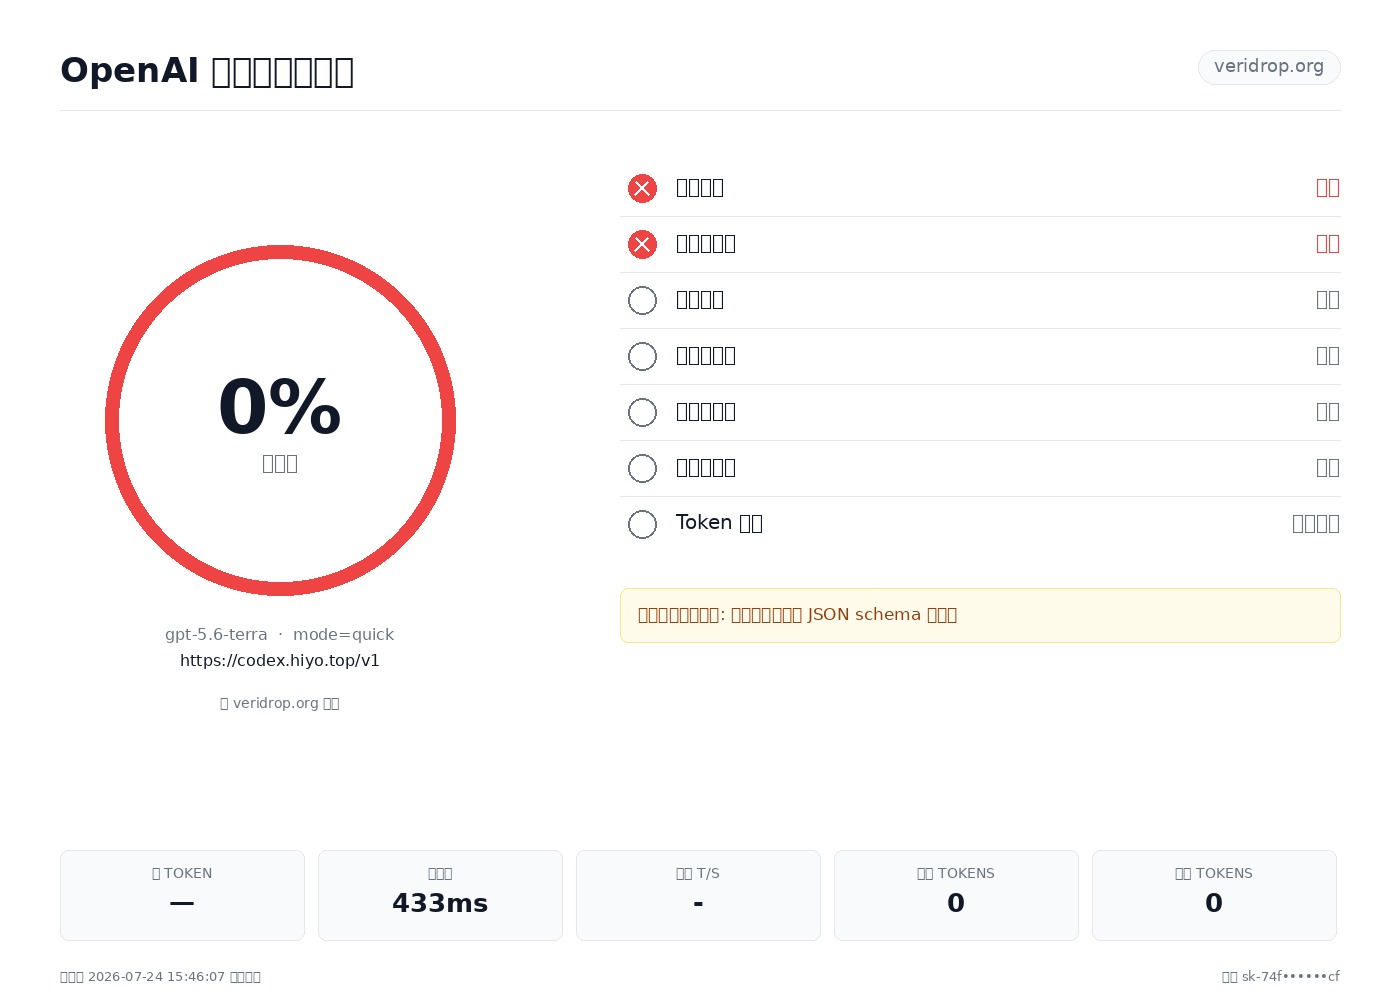
Task: Select the empty circle on fourth check row
Action: tap(642, 356)
